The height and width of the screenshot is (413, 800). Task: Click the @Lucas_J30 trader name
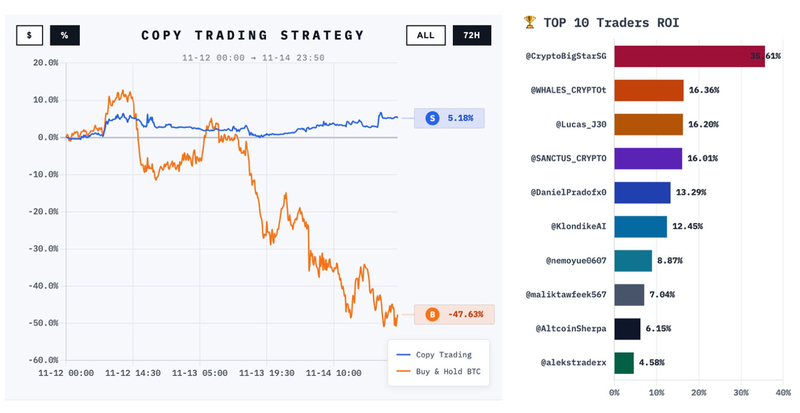pos(581,124)
